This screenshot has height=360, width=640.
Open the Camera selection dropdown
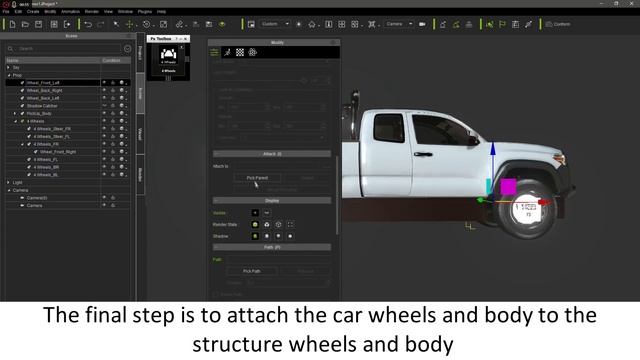(x=399, y=24)
